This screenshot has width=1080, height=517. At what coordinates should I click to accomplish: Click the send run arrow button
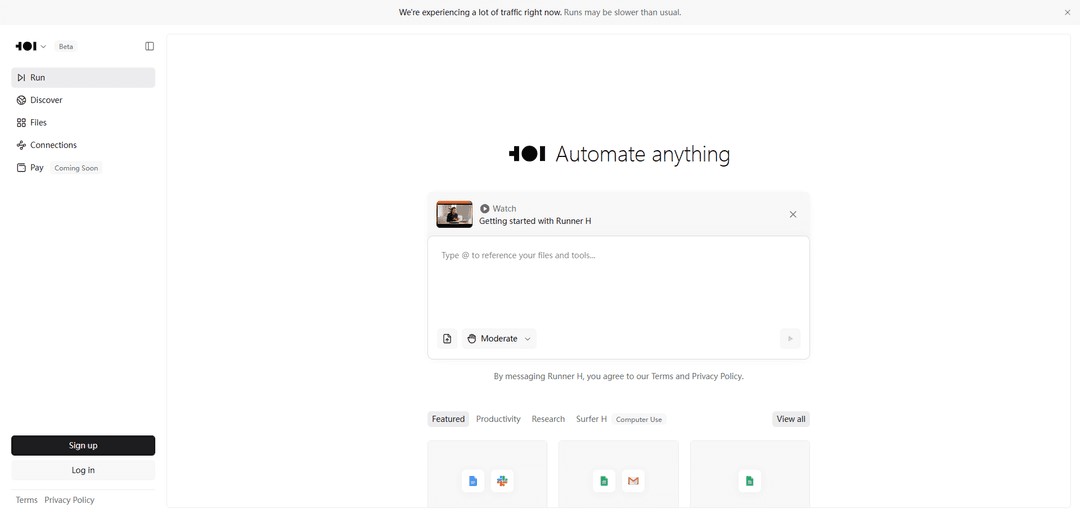point(790,339)
